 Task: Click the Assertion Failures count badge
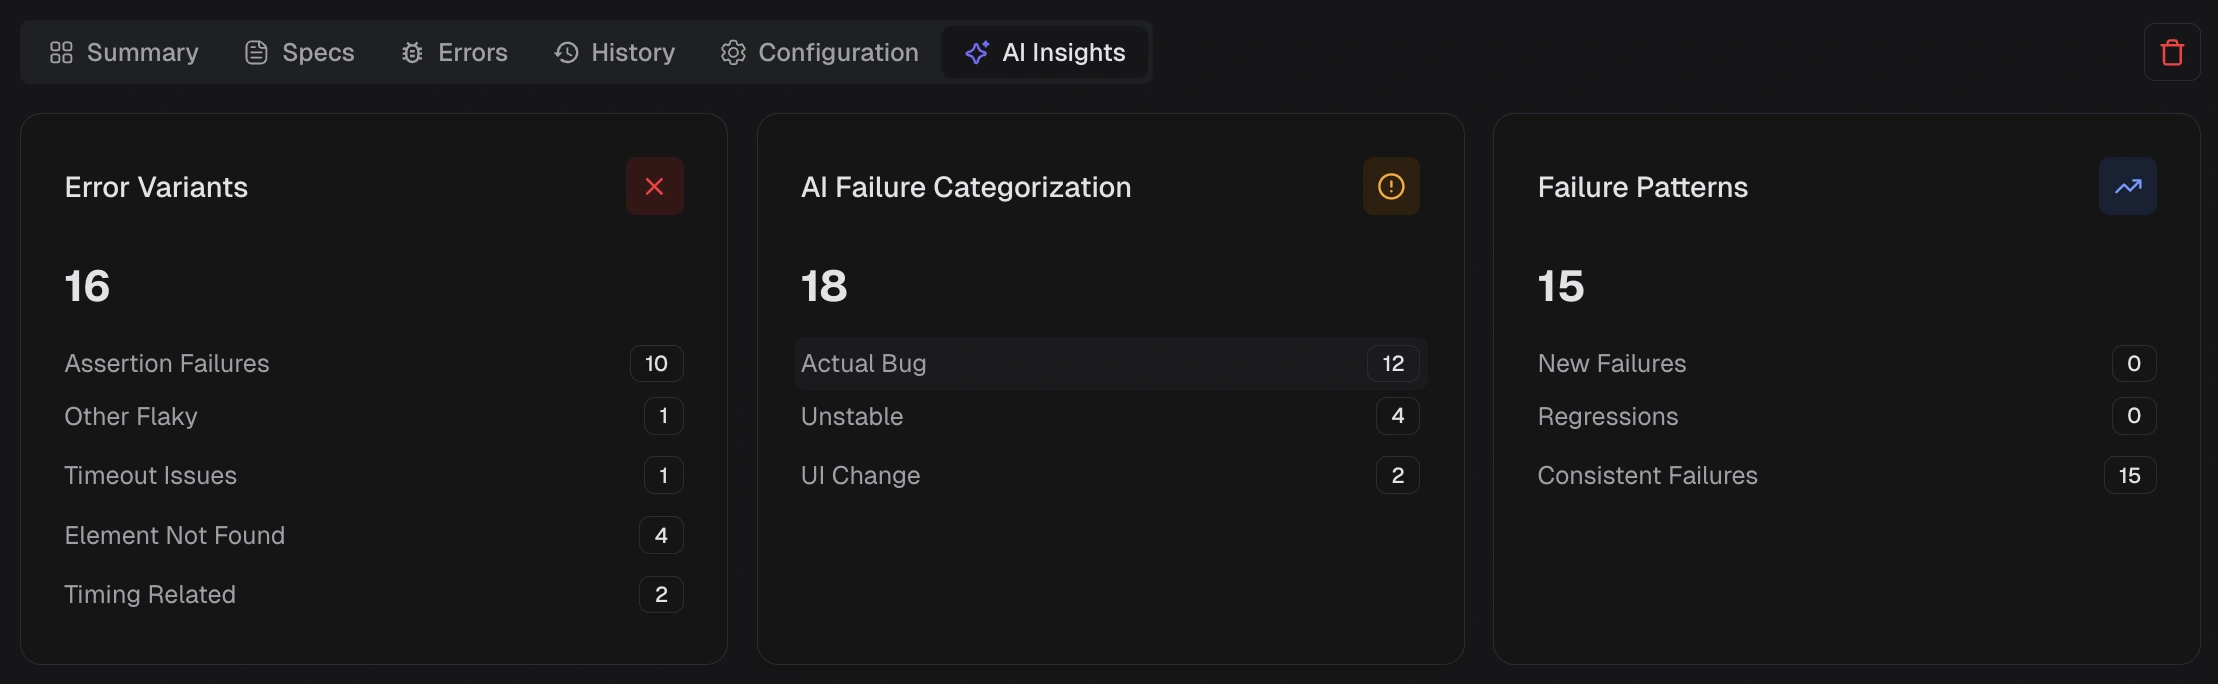click(656, 363)
